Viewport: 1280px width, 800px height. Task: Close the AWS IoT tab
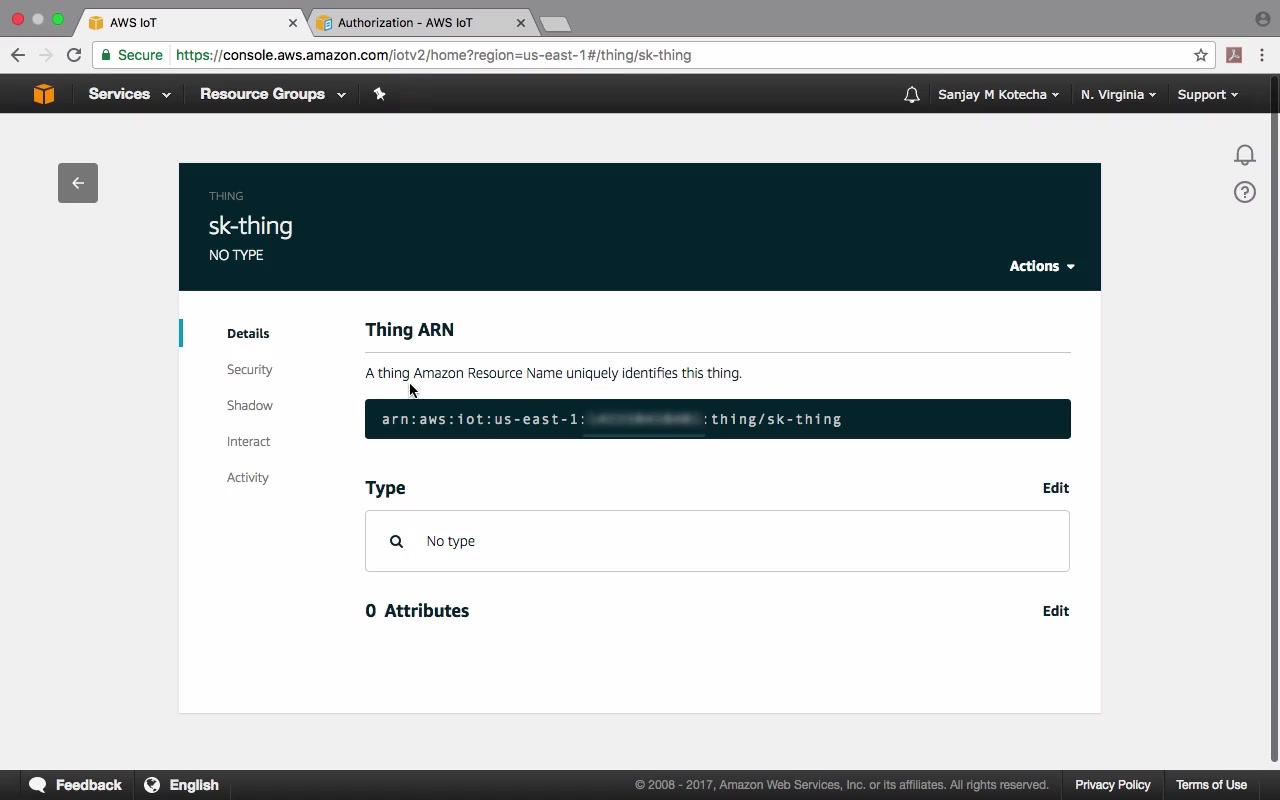[293, 23]
